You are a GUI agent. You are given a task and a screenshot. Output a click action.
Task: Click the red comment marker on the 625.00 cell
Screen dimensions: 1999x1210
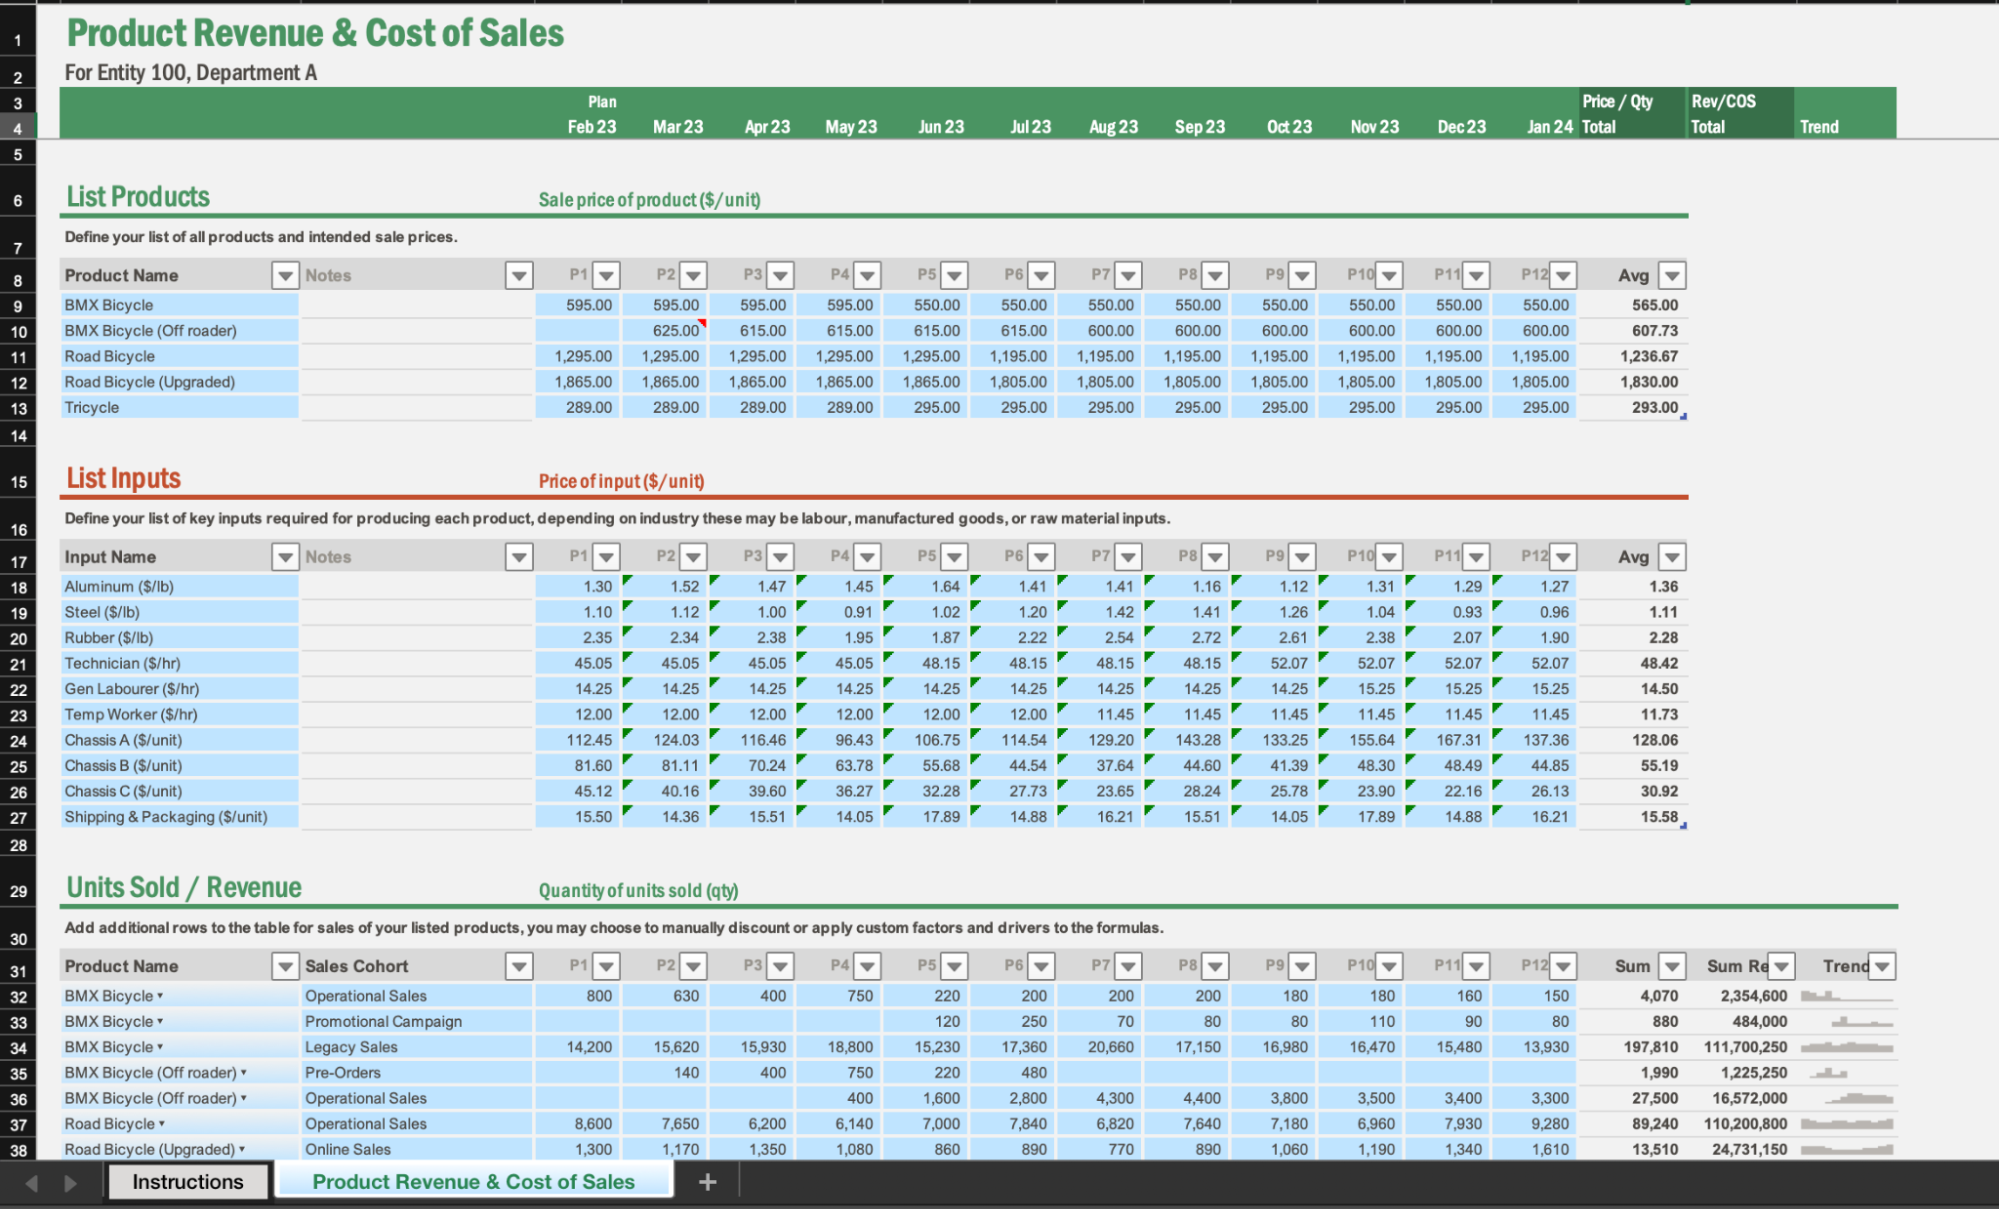click(703, 321)
